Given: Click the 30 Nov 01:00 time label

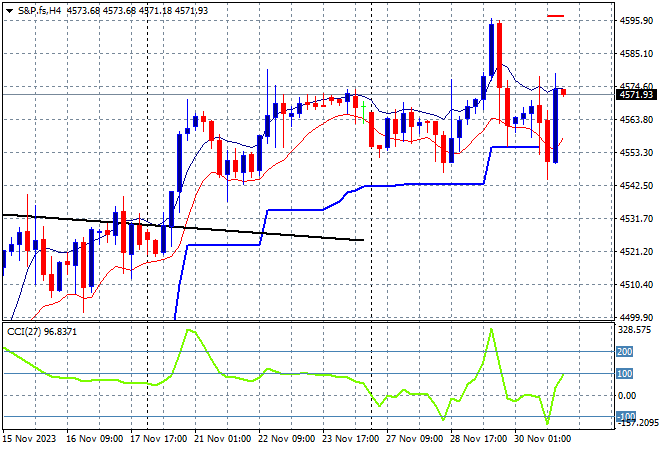Looking at the screenshot, I should click(543, 439).
